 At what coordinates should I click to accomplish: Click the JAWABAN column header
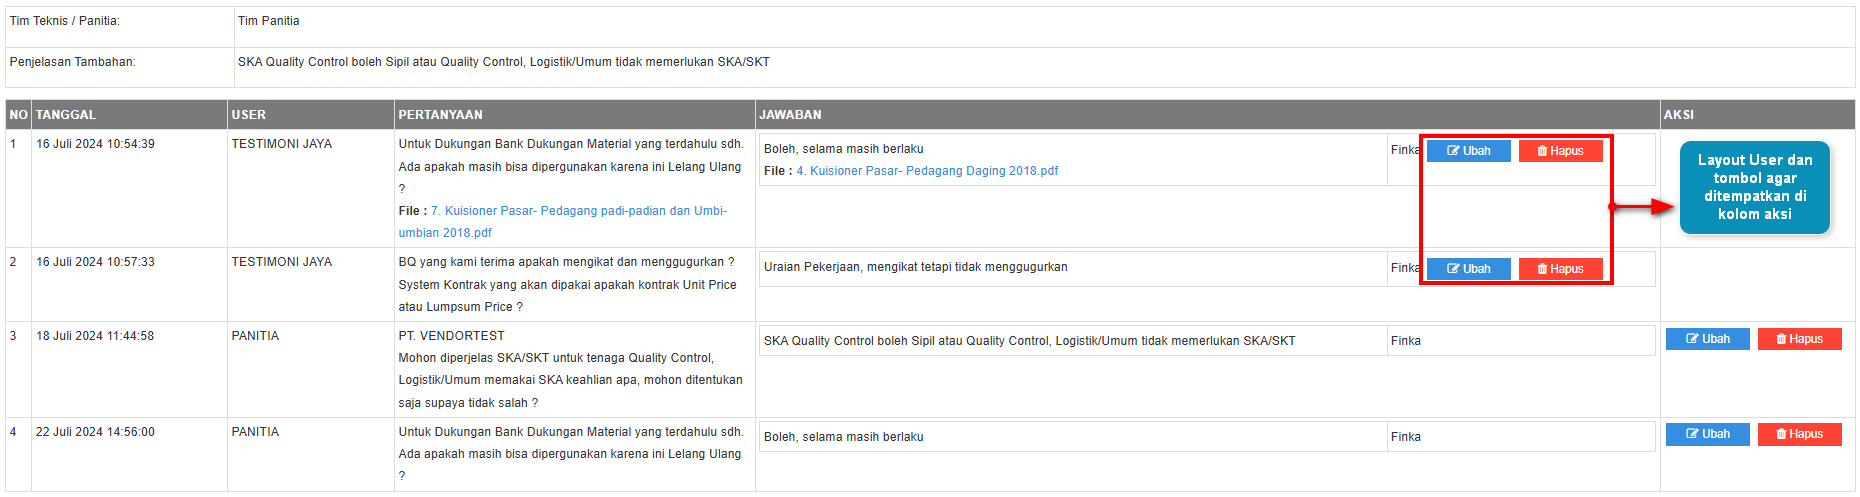pyautogui.click(x=790, y=115)
